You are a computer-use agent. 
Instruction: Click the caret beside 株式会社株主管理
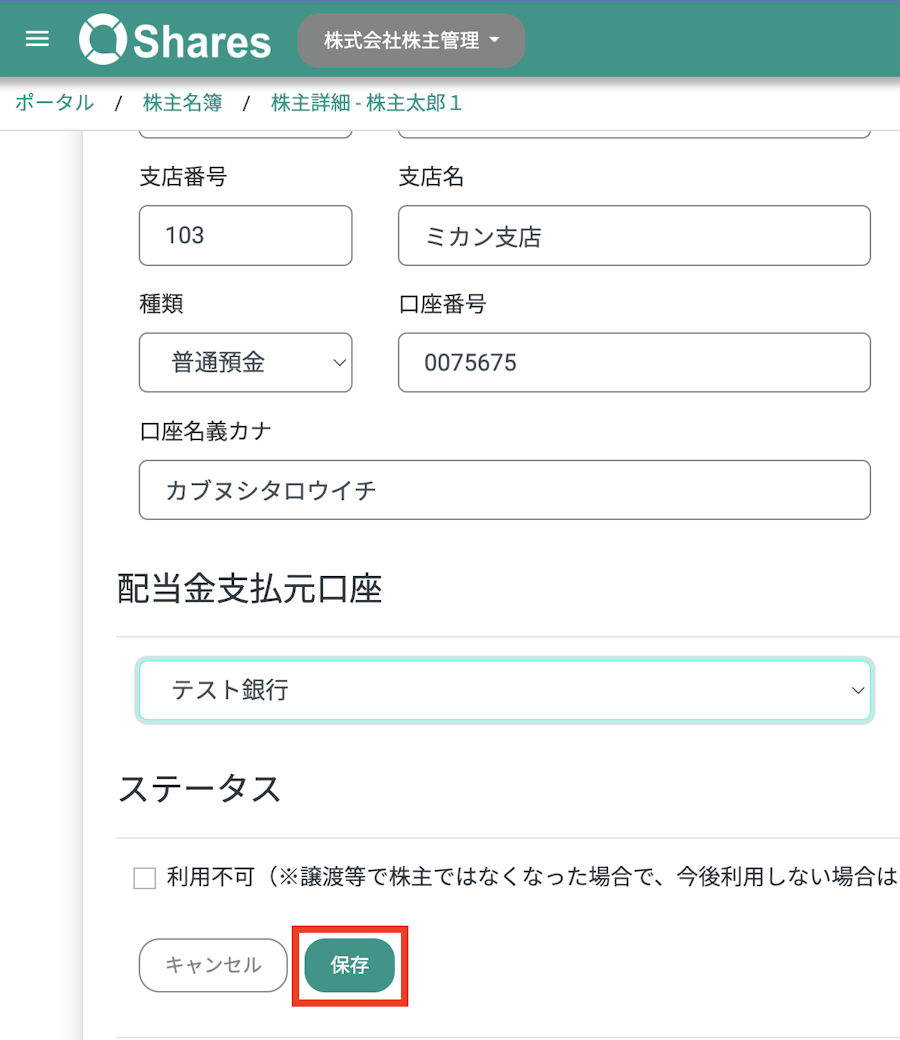(494, 40)
